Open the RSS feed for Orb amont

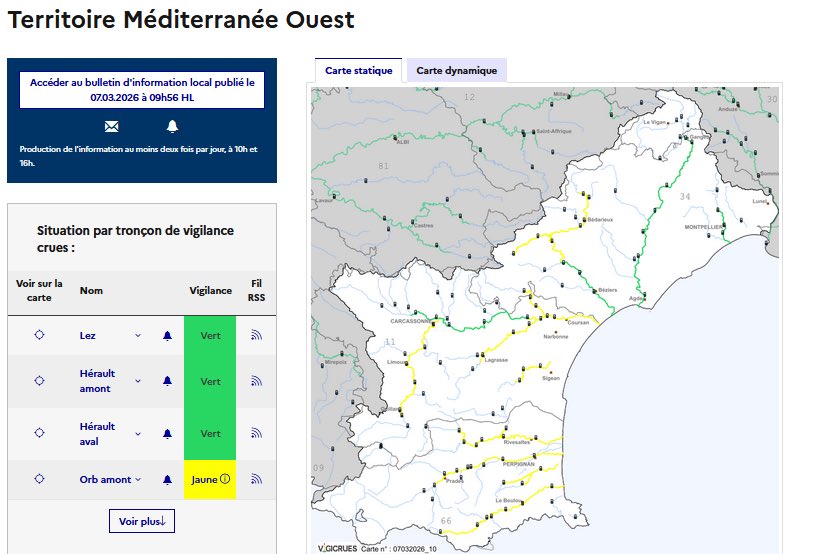[x=256, y=479]
